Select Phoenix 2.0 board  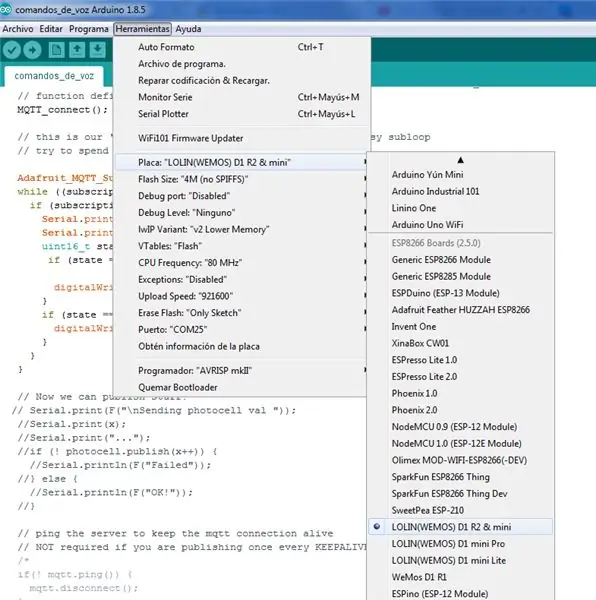click(461, 410)
